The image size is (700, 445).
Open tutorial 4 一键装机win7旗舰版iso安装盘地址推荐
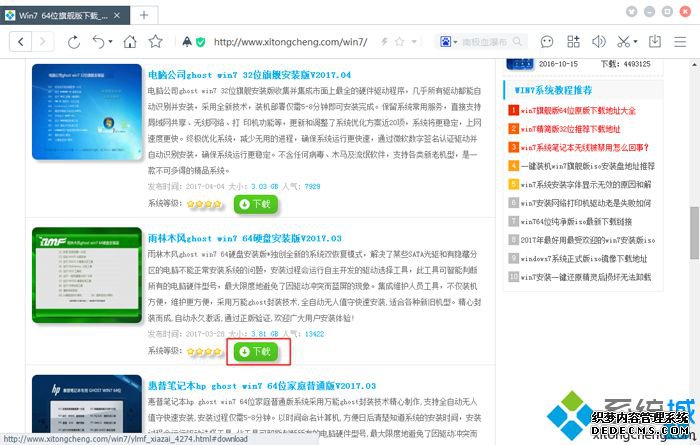pos(588,166)
